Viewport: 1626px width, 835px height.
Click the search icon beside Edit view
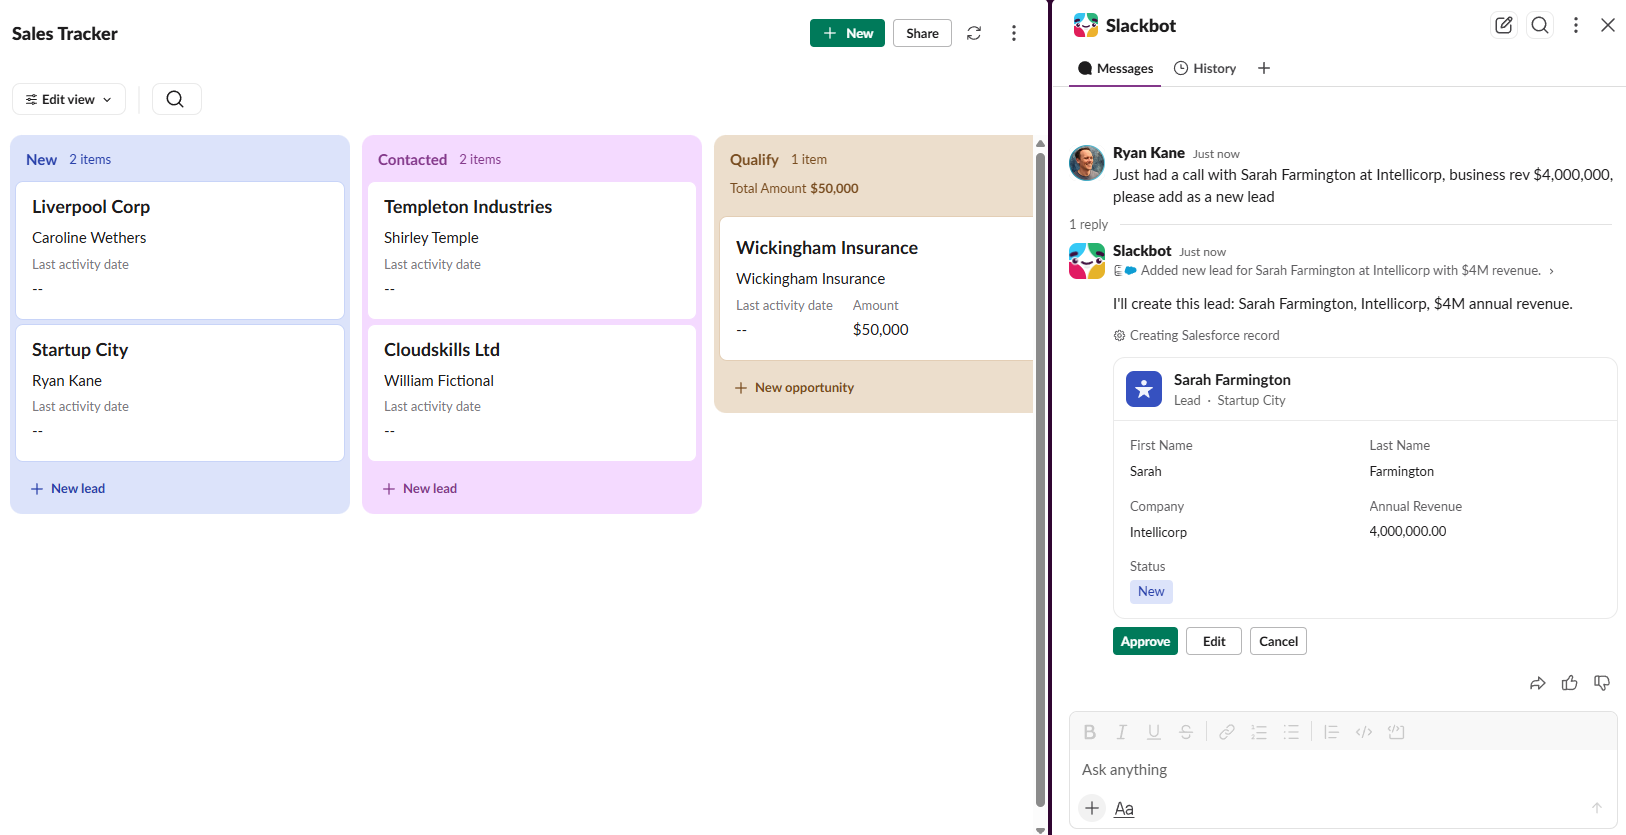[x=176, y=99]
